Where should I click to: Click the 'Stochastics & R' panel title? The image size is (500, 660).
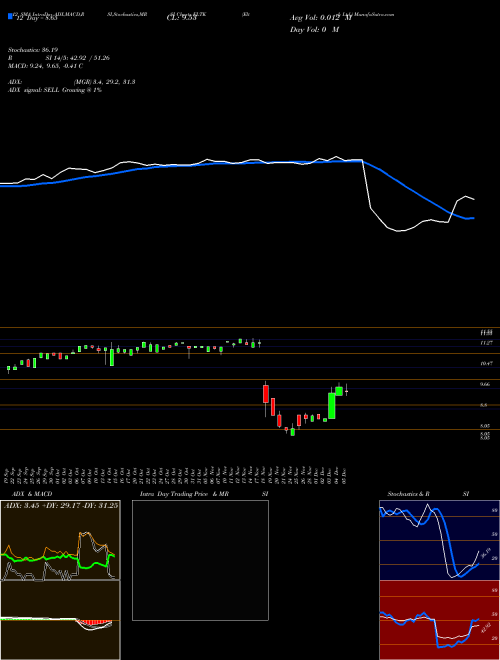[409, 494]
